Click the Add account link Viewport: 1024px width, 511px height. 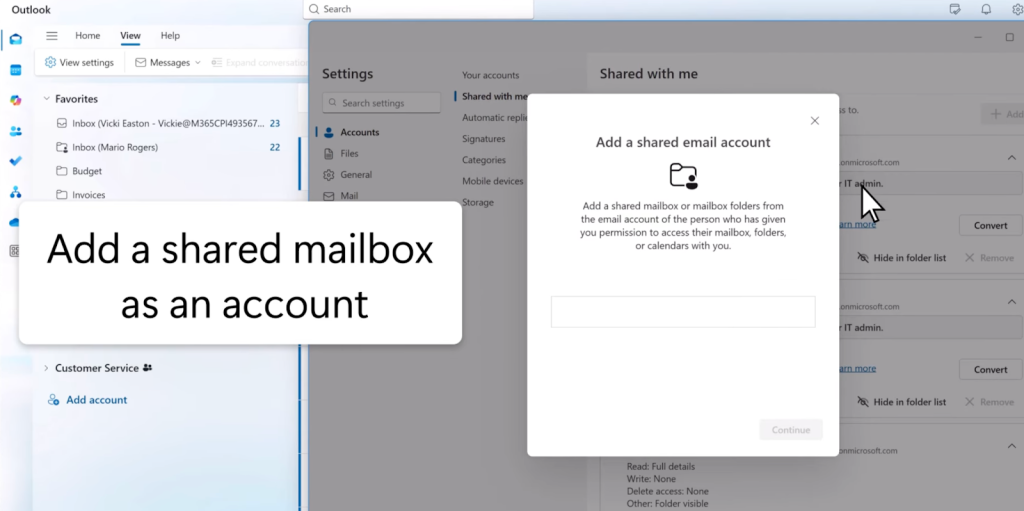[96, 400]
